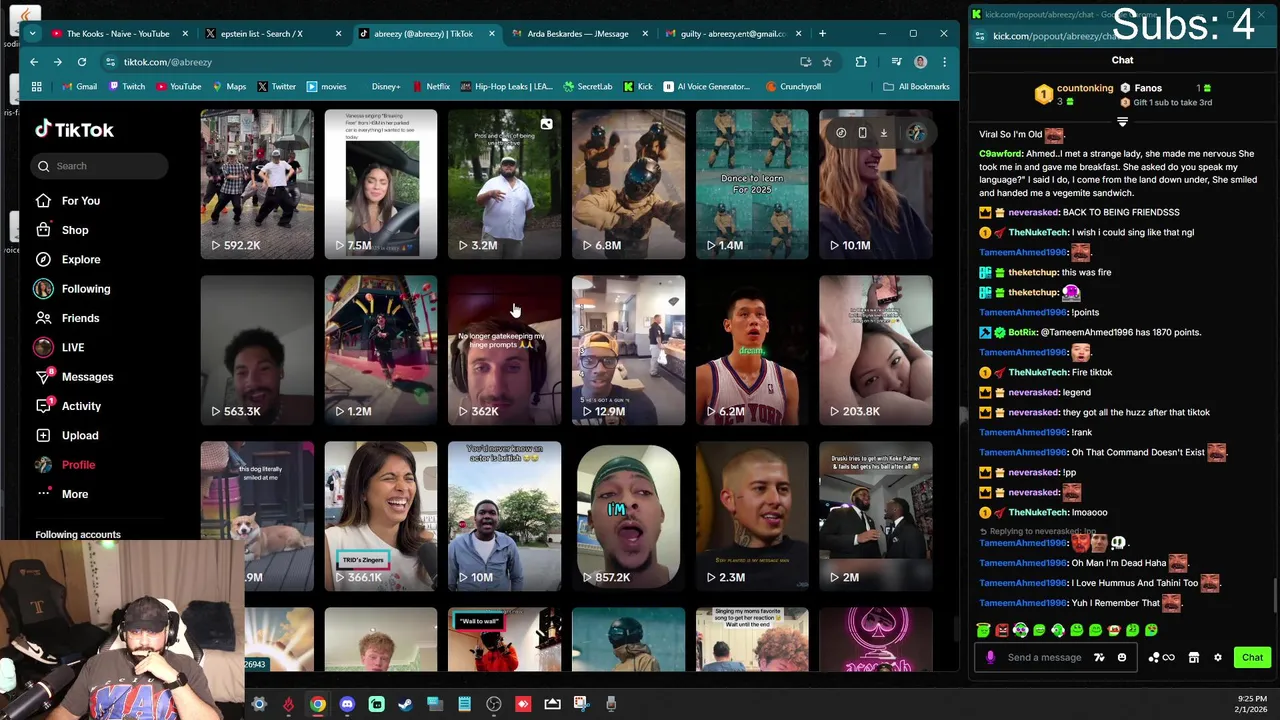Open shop icon in Kick chat
Image resolution: width=1280 pixels, height=720 pixels.
(x=1193, y=658)
